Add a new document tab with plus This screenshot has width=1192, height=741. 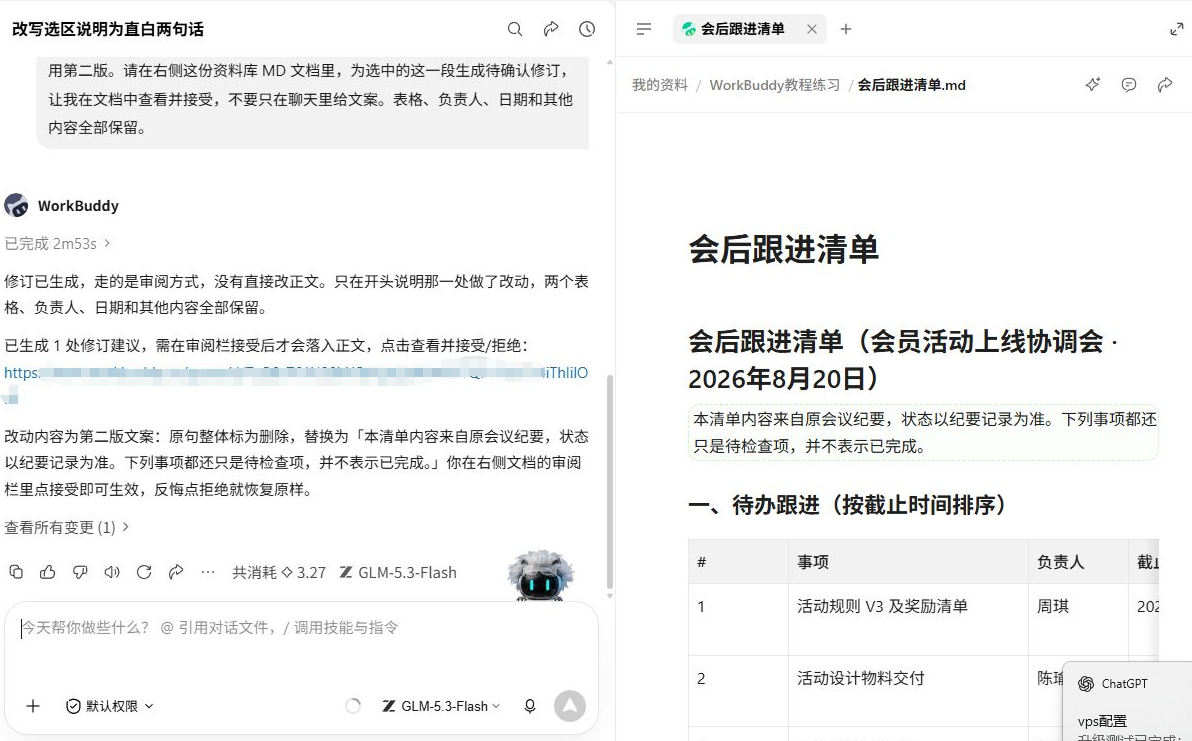tap(845, 29)
